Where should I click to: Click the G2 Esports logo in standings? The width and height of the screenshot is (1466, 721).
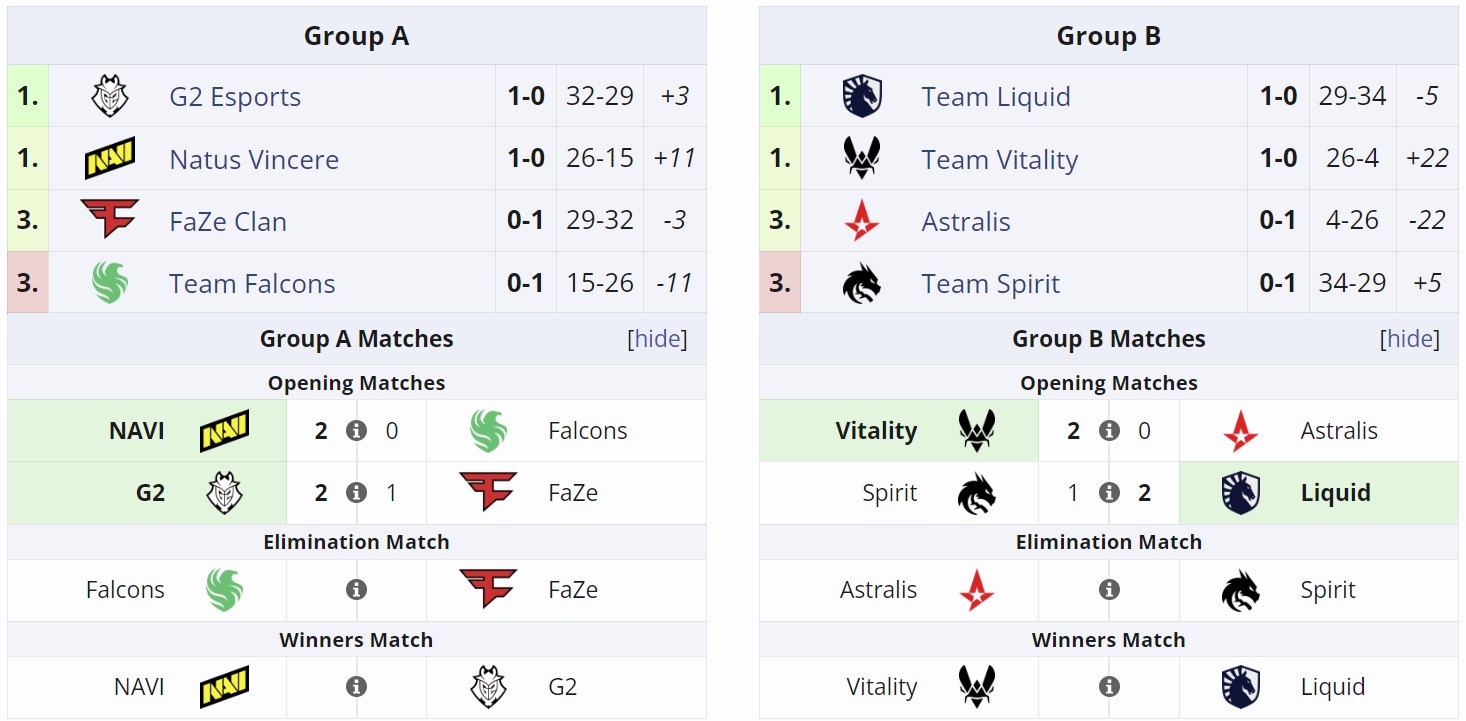pos(109,97)
